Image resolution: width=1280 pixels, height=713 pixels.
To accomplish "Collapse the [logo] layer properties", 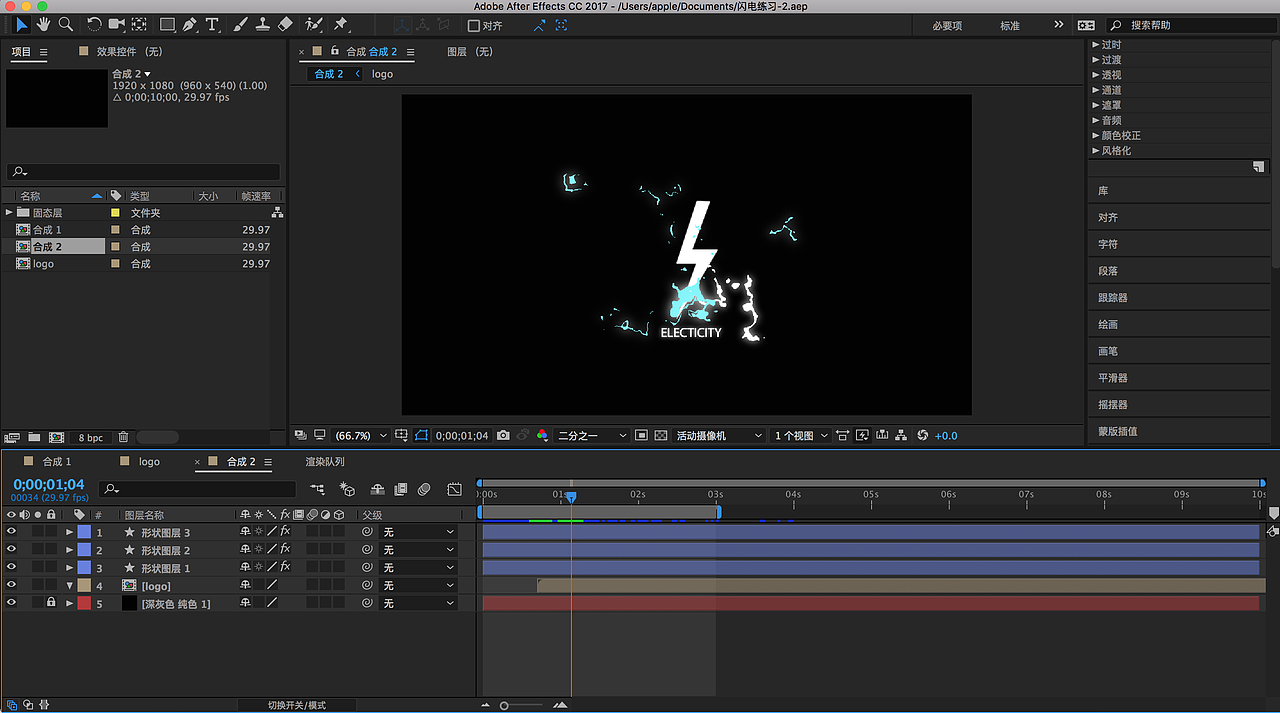I will coord(69,586).
